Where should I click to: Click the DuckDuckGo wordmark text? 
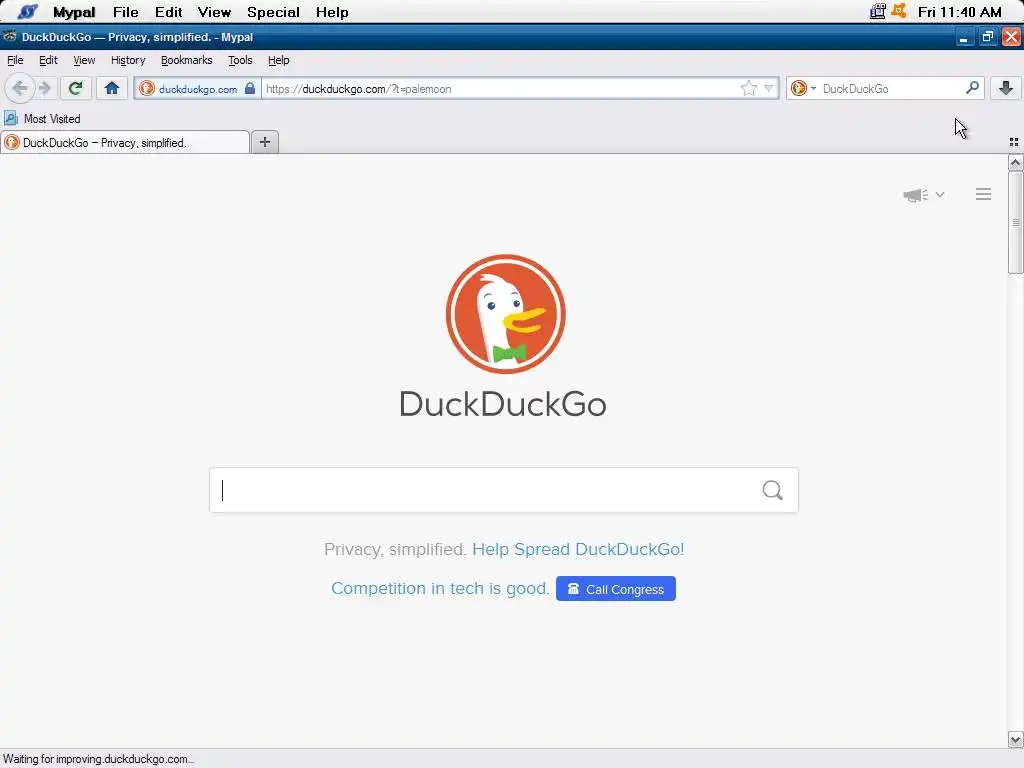[503, 404]
